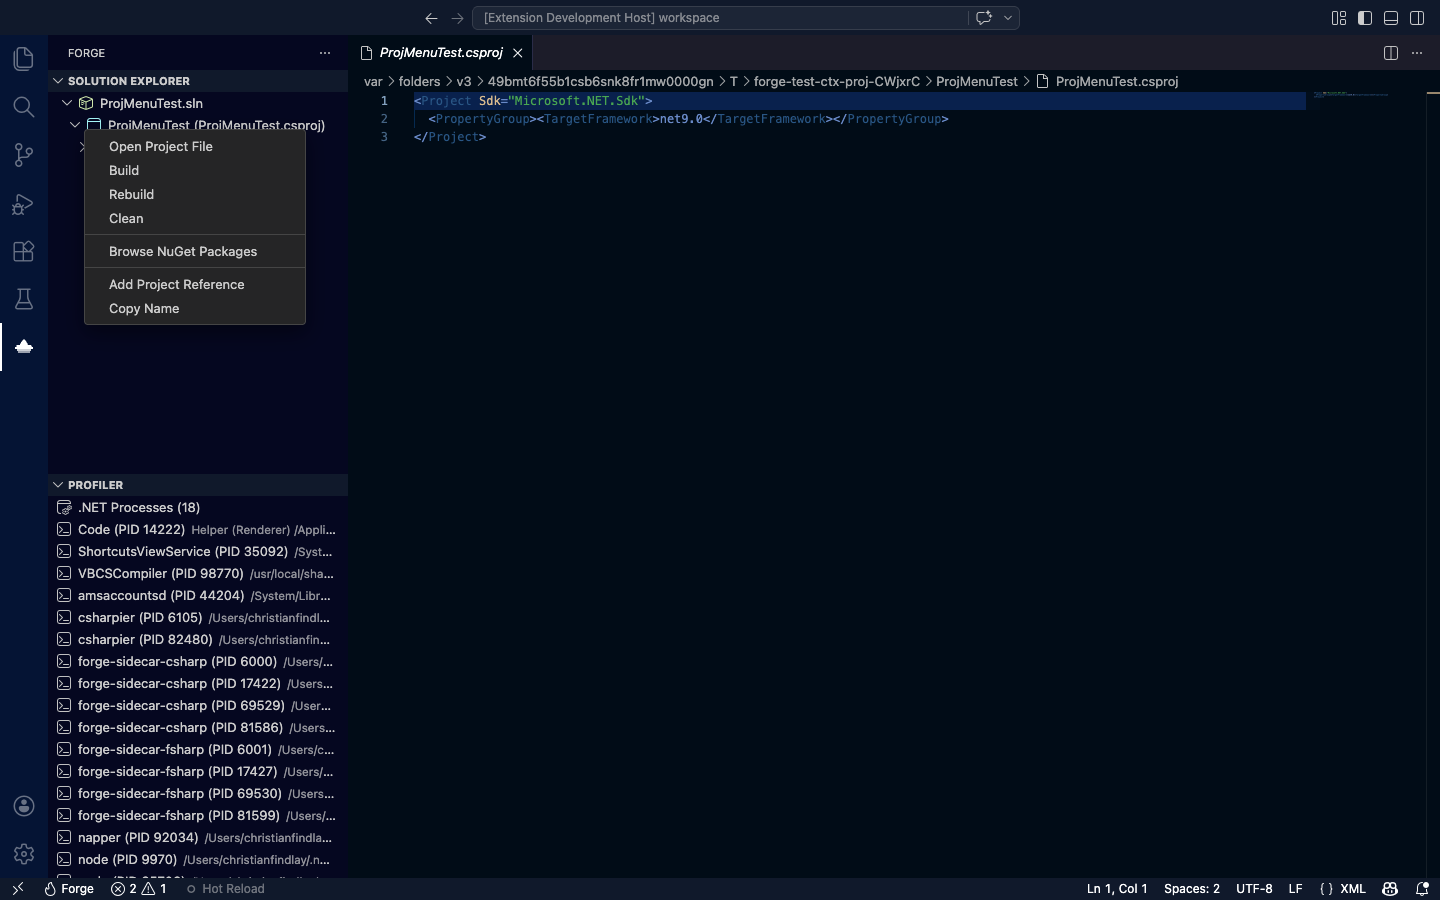
Task: Click the Forge flame status bar item
Action: (69, 888)
